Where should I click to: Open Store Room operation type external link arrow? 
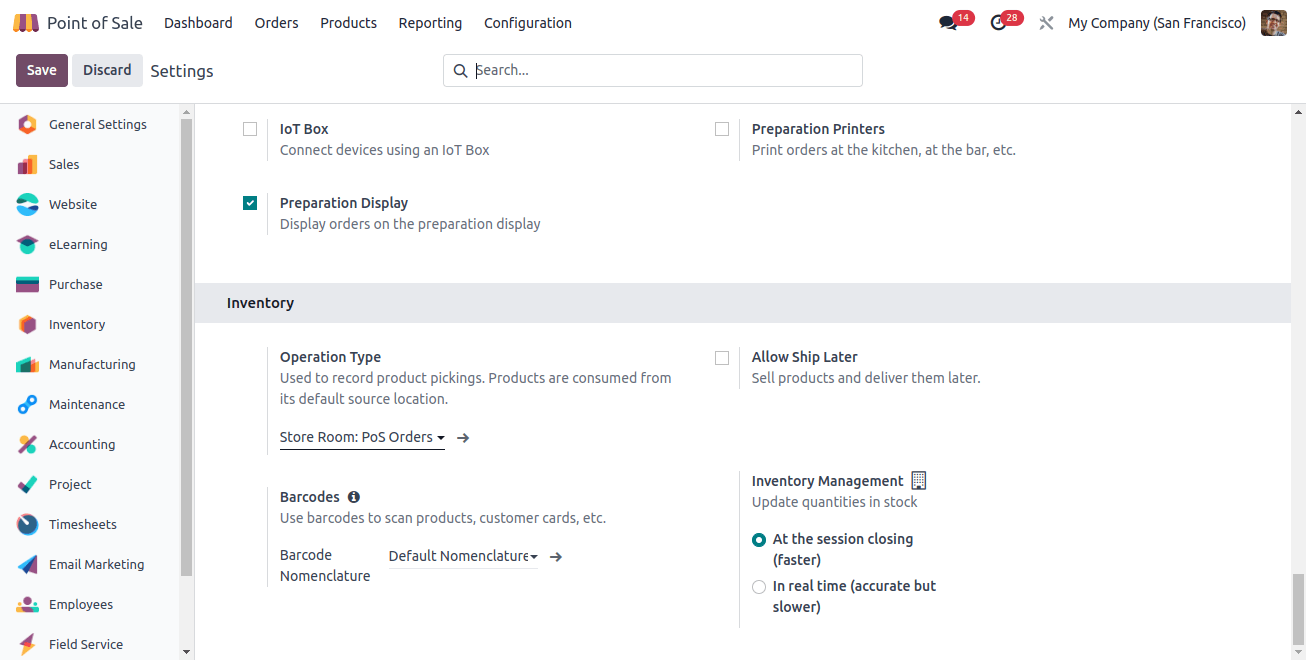coord(463,438)
